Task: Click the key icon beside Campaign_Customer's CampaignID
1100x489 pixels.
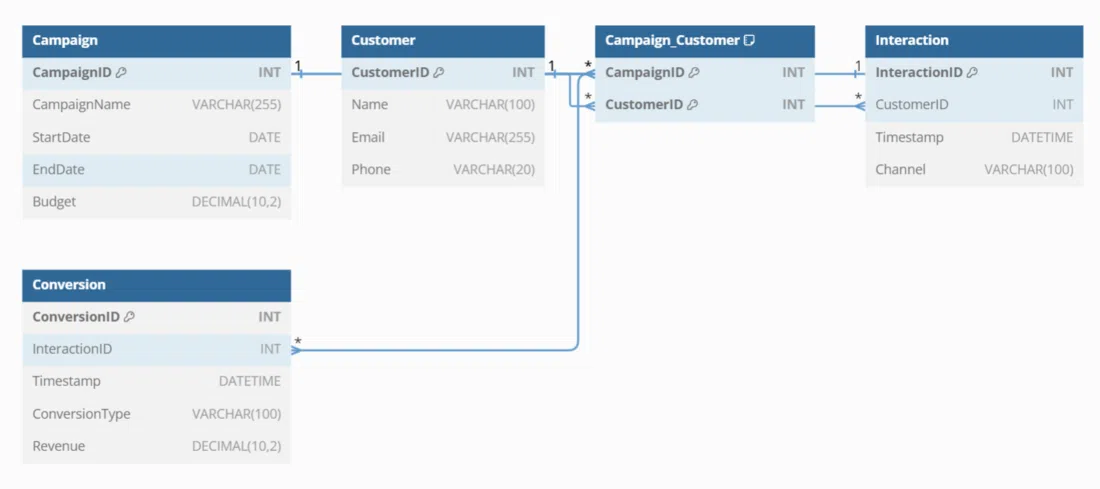Action: coord(694,73)
